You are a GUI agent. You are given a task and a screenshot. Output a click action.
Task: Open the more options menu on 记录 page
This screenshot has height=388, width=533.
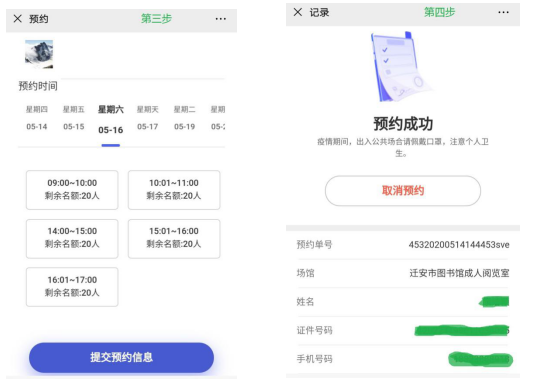pos(503,12)
